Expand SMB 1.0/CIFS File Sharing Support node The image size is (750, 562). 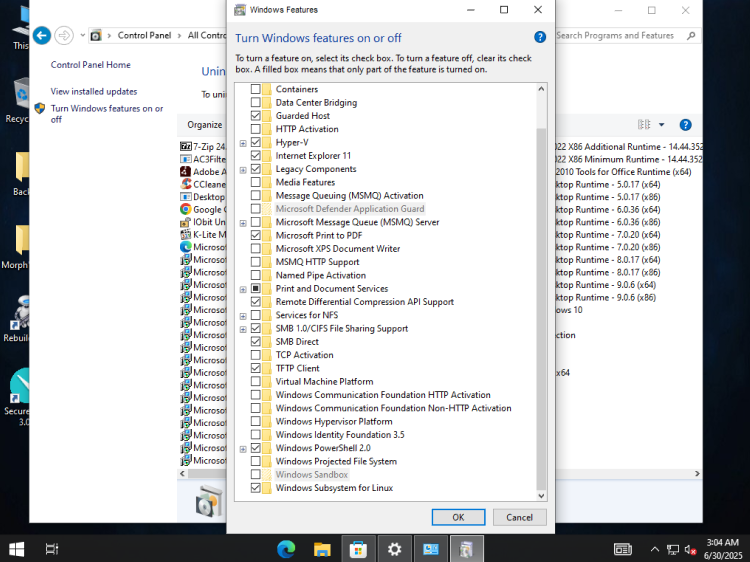(243, 329)
